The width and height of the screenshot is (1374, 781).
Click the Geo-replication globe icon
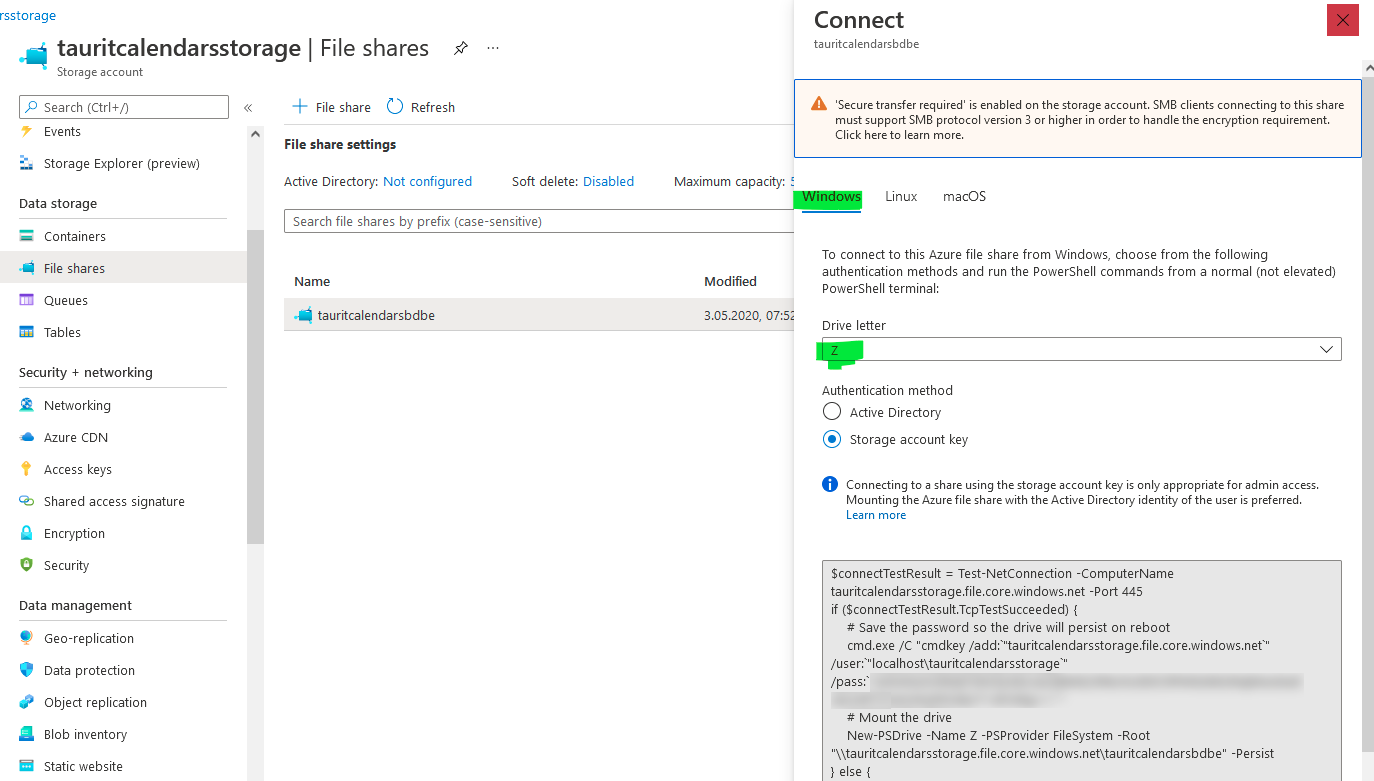click(27, 639)
